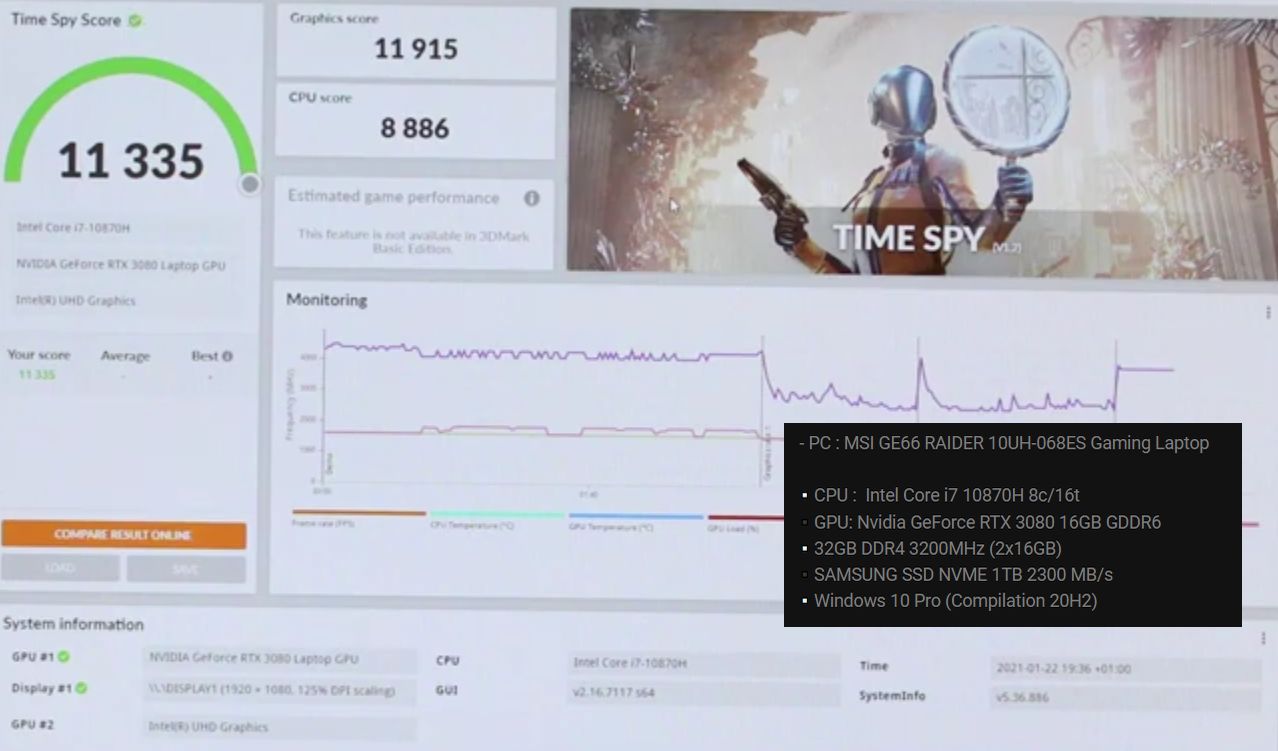Click the green check beside Time Spy Score
This screenshot has width=1278, height=751.
pos(135,20)
